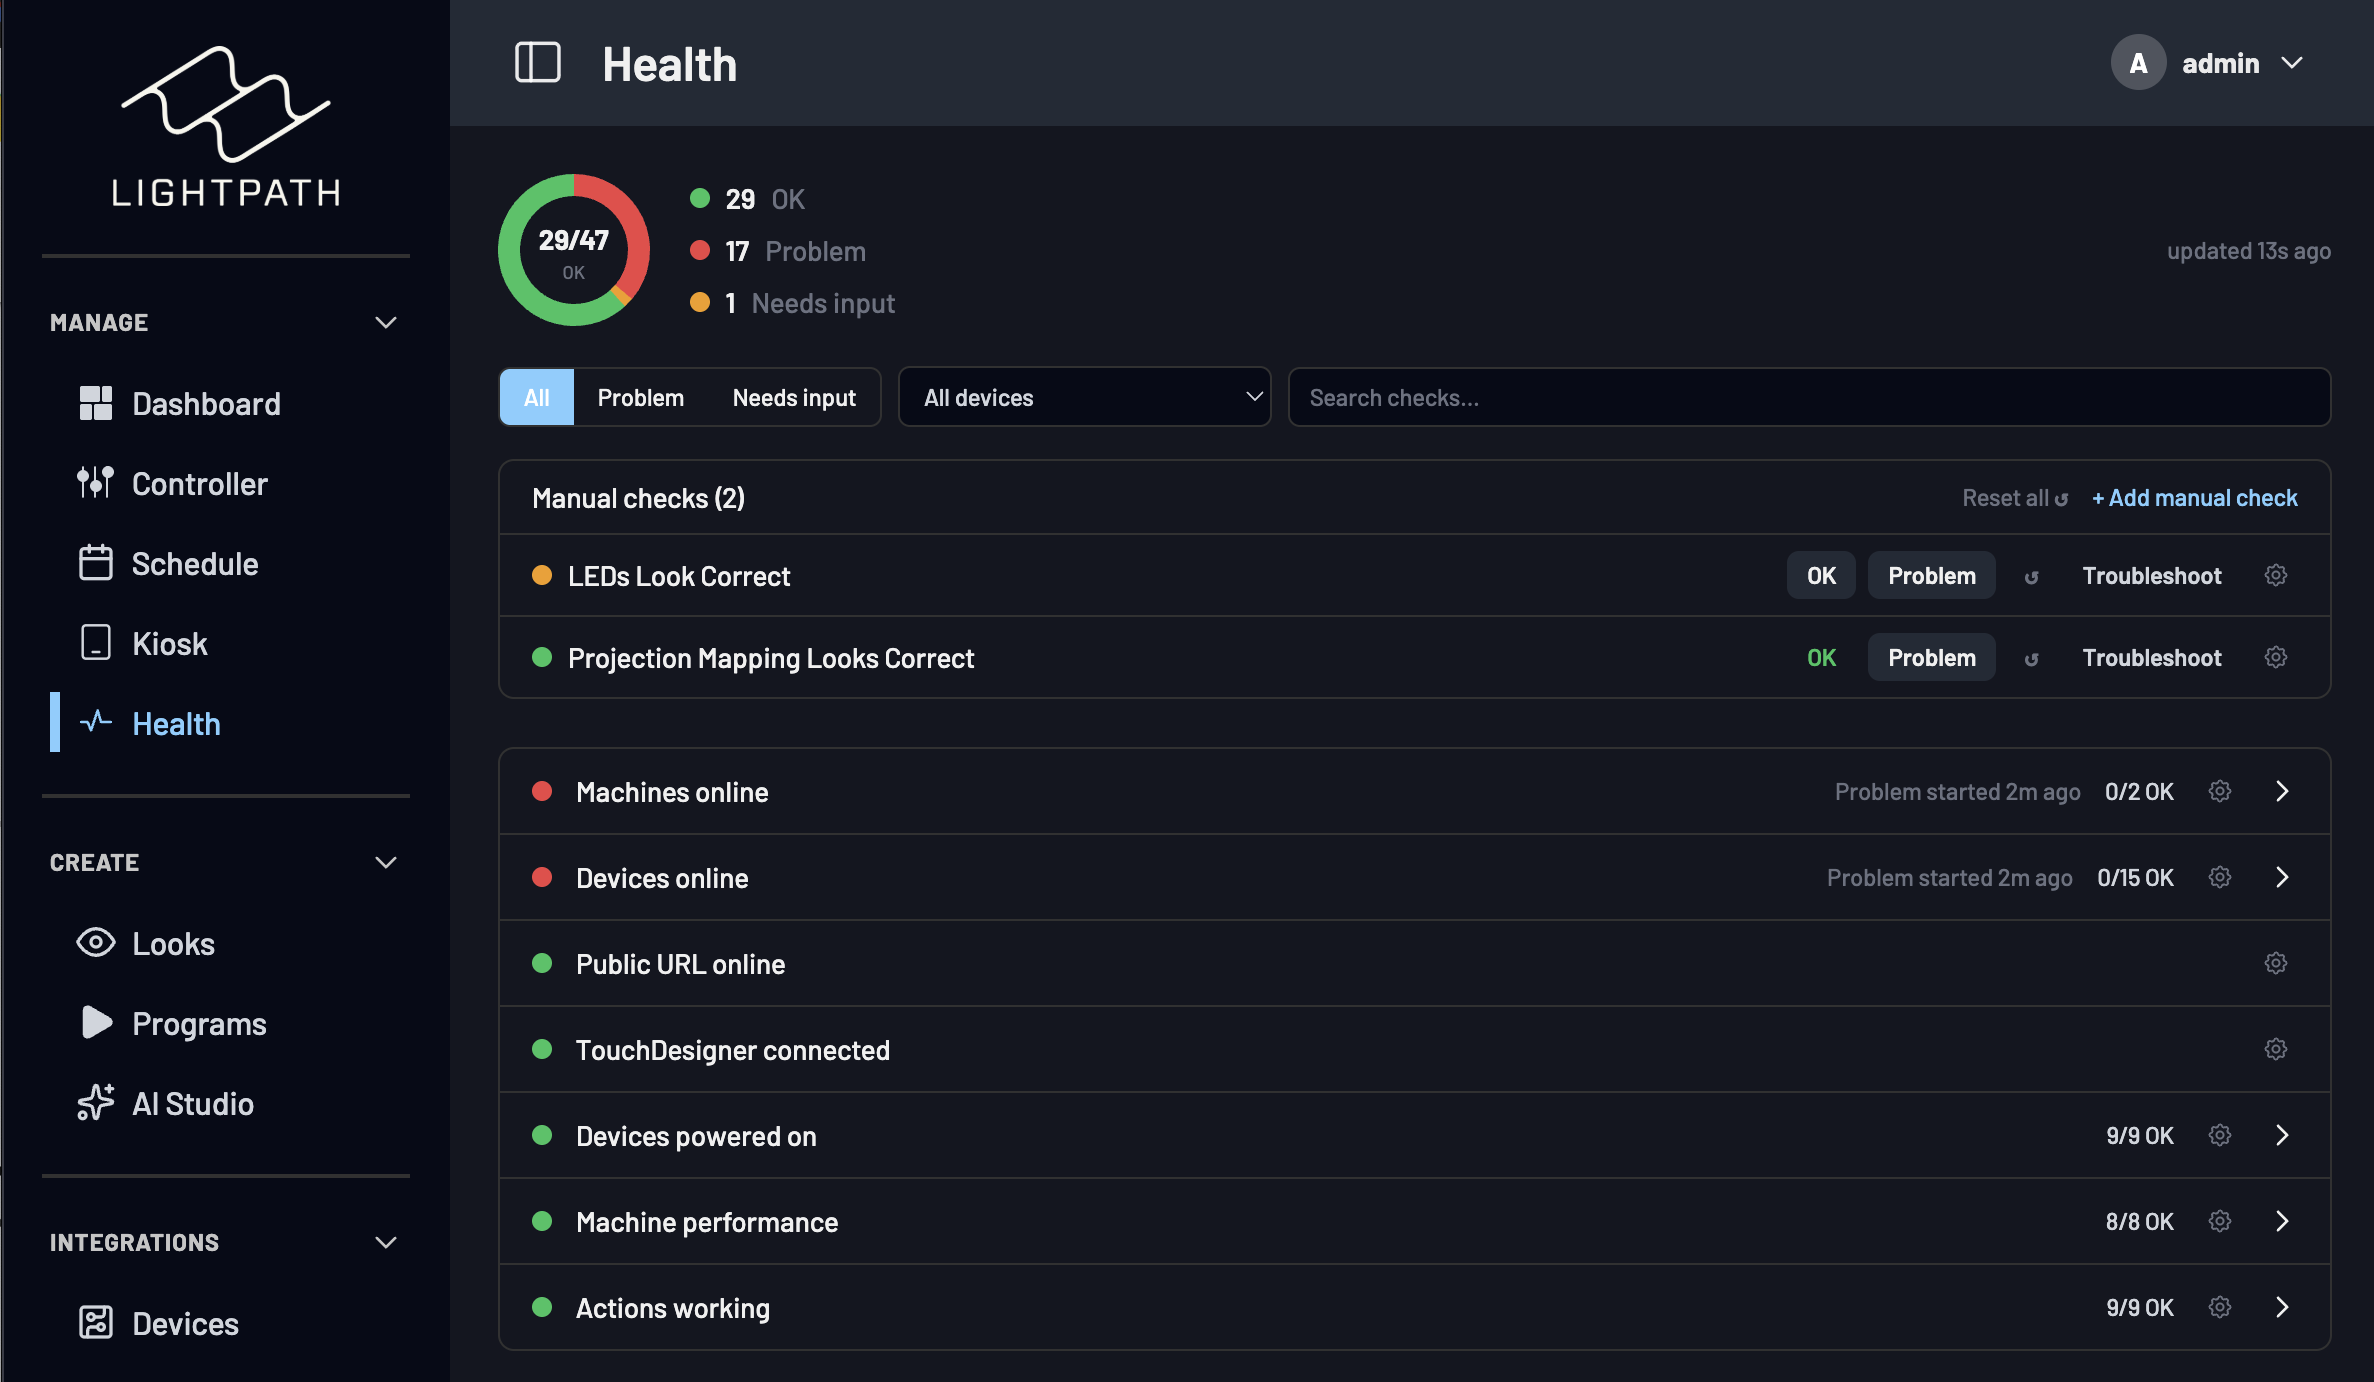
Task: Expand the Machines online row
Action: [x=2282, y=791]
